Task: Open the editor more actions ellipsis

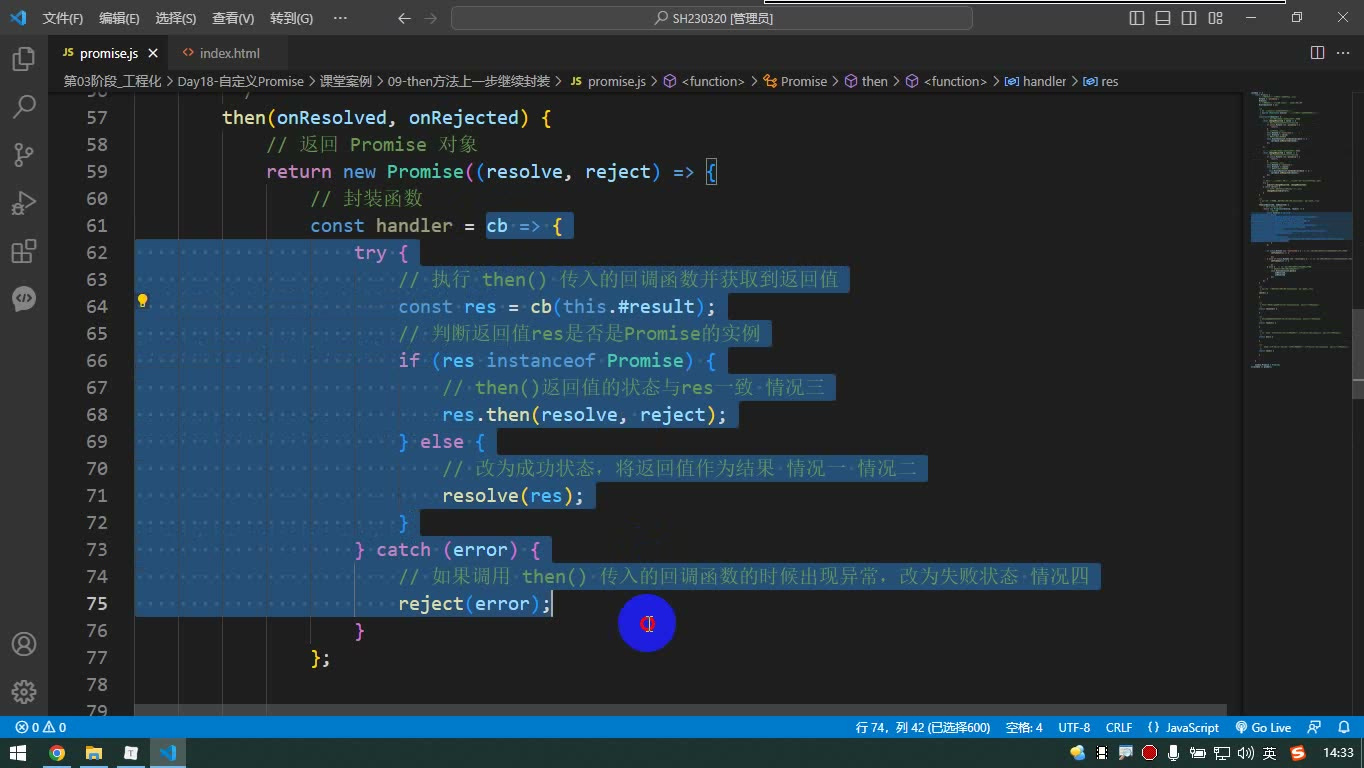Action: click(1343, 53)
